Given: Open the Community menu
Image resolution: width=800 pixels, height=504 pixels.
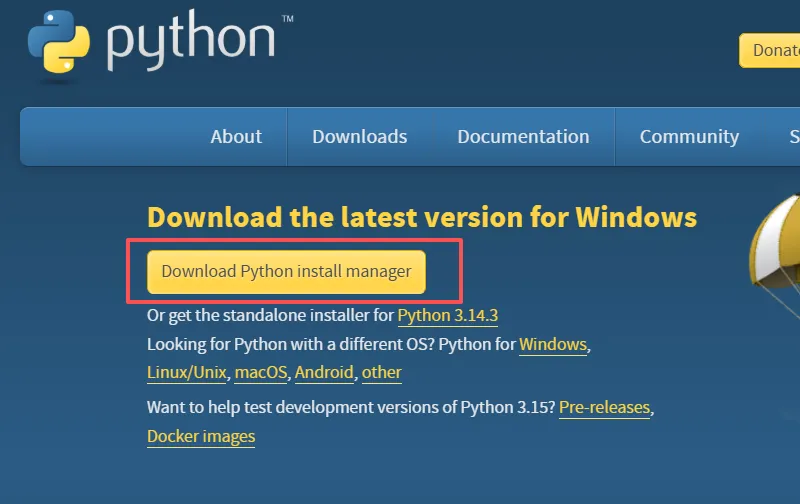Looking at the screenshot, I should tap(689, 137).
